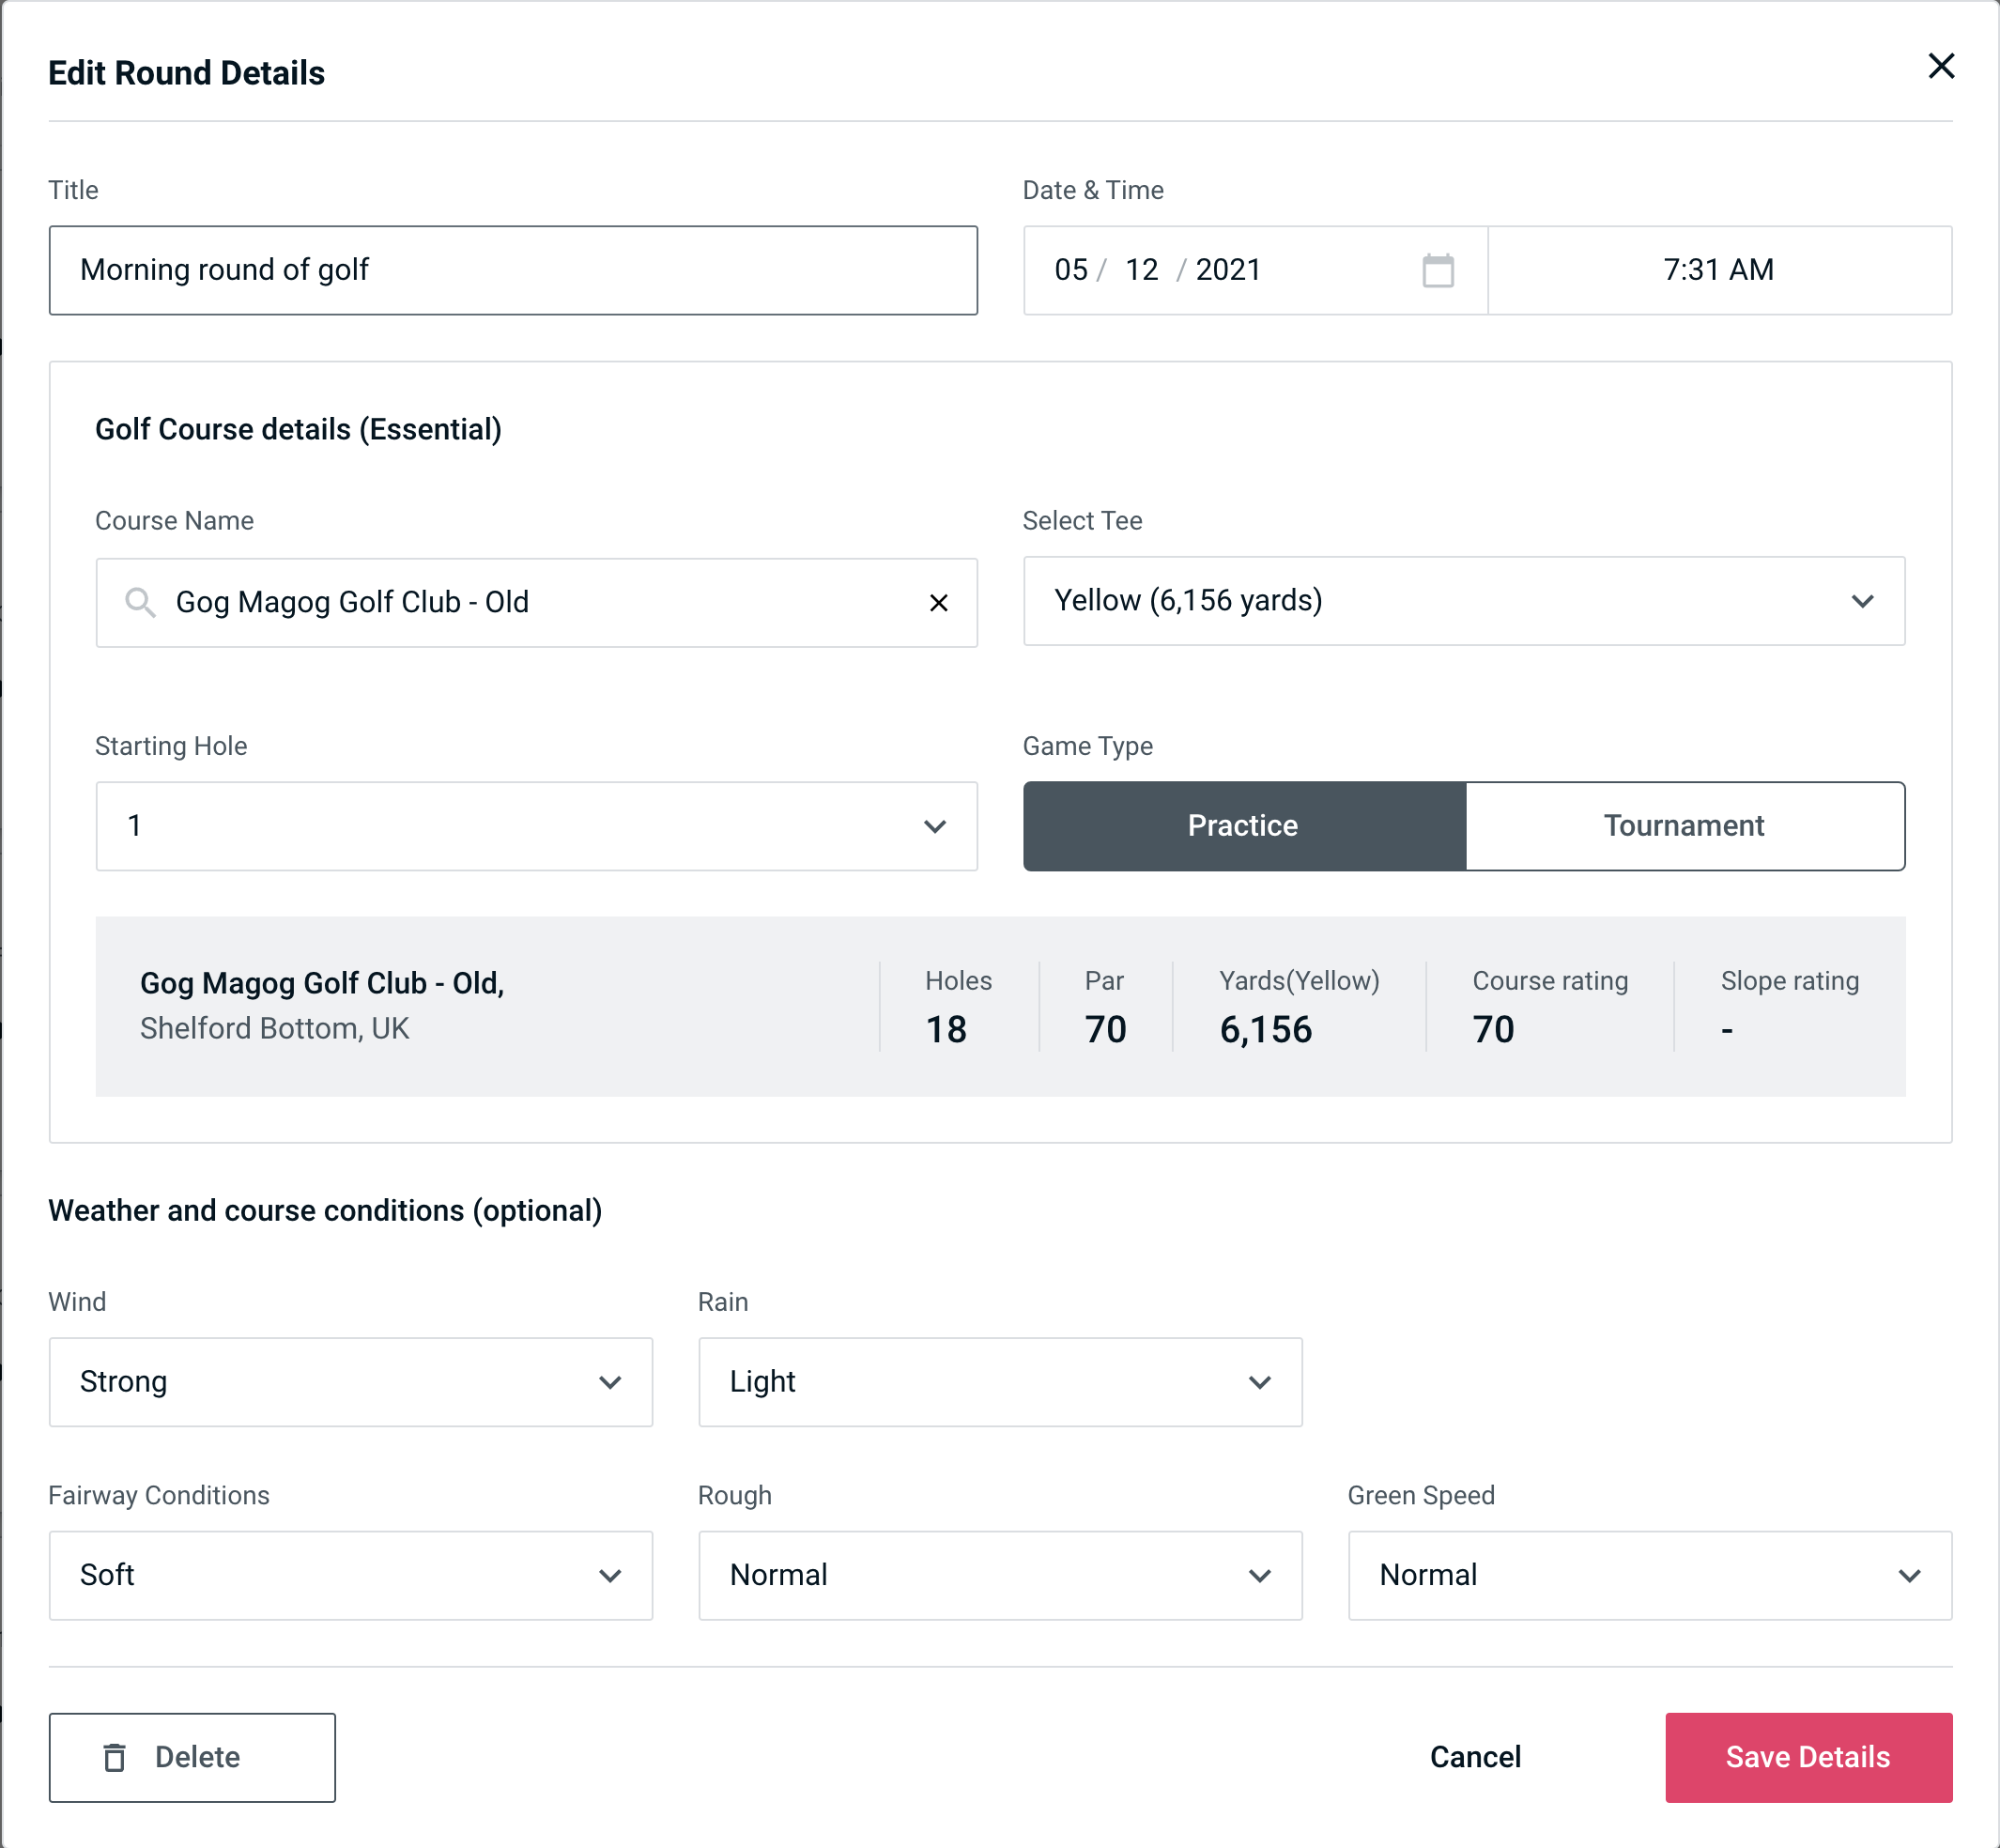Image resolution: width=2000 pixels, height=1848 pixels.
Task: Click the Delete button
Action: 193,1758
